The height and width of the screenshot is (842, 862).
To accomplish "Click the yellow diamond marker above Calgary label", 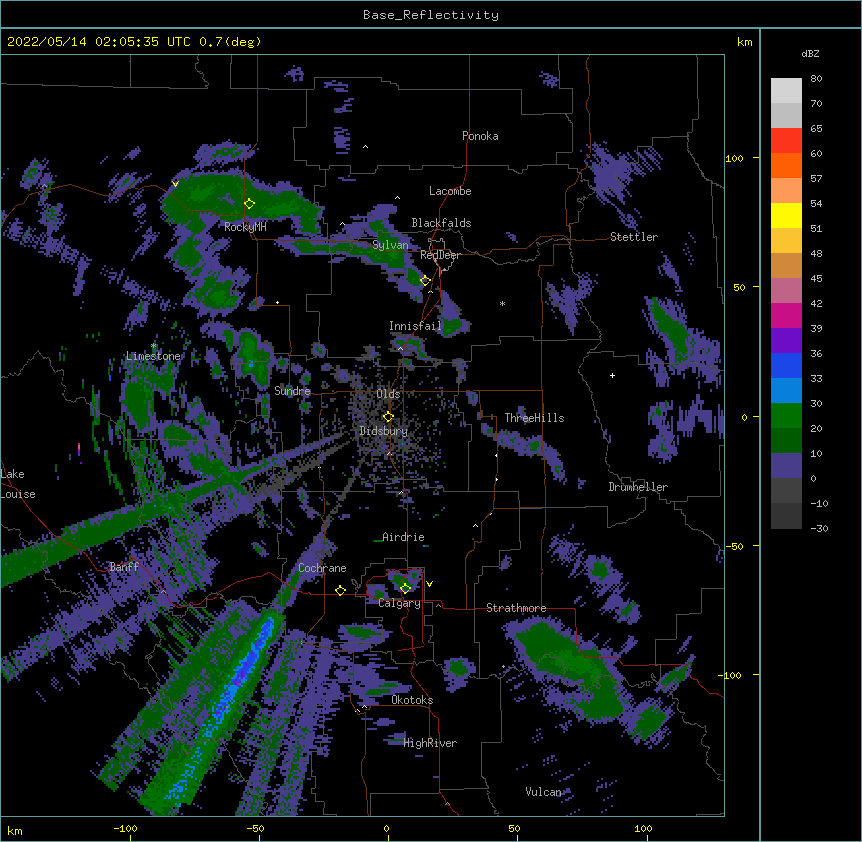I will [x=405, y=588].
